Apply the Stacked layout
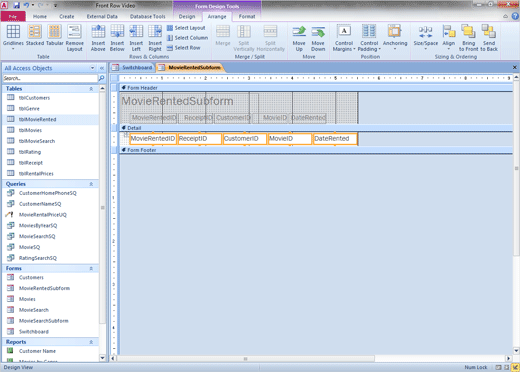This screenshot has height=372, width=520. [x=35, y=35]
